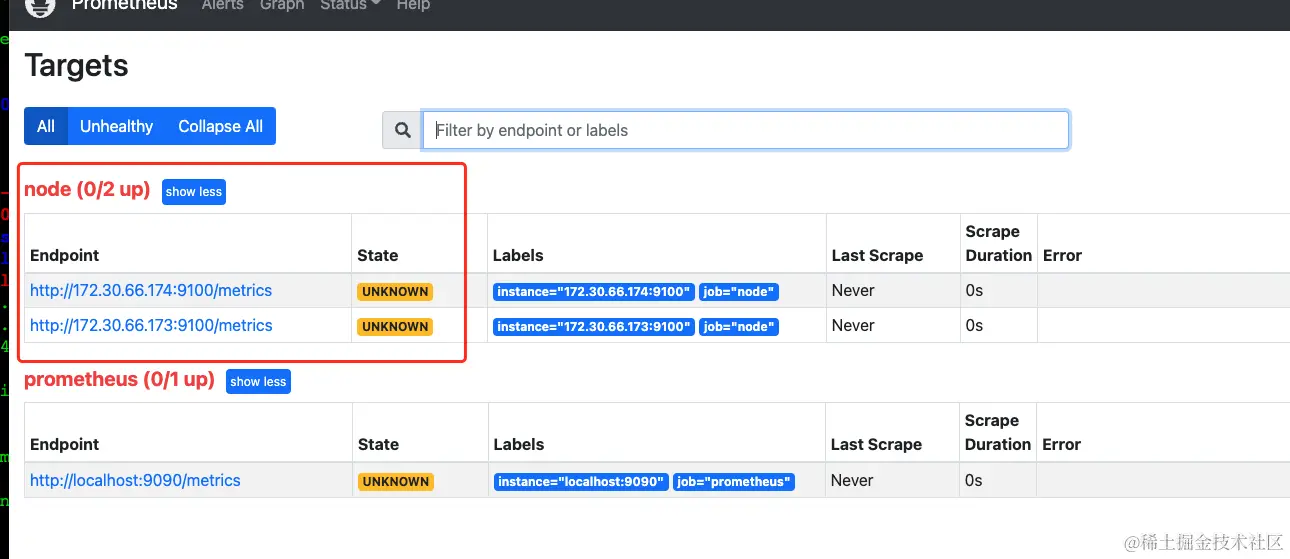Click the instance="172.30.66.174:9100" label badge
The width and height of the screenshot is (1290, 559).
click(x=593, y=292)
